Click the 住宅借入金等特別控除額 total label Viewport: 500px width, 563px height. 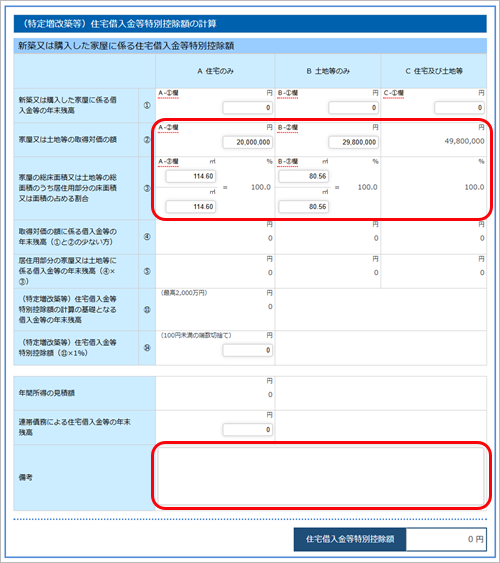(x=350, y=539)
